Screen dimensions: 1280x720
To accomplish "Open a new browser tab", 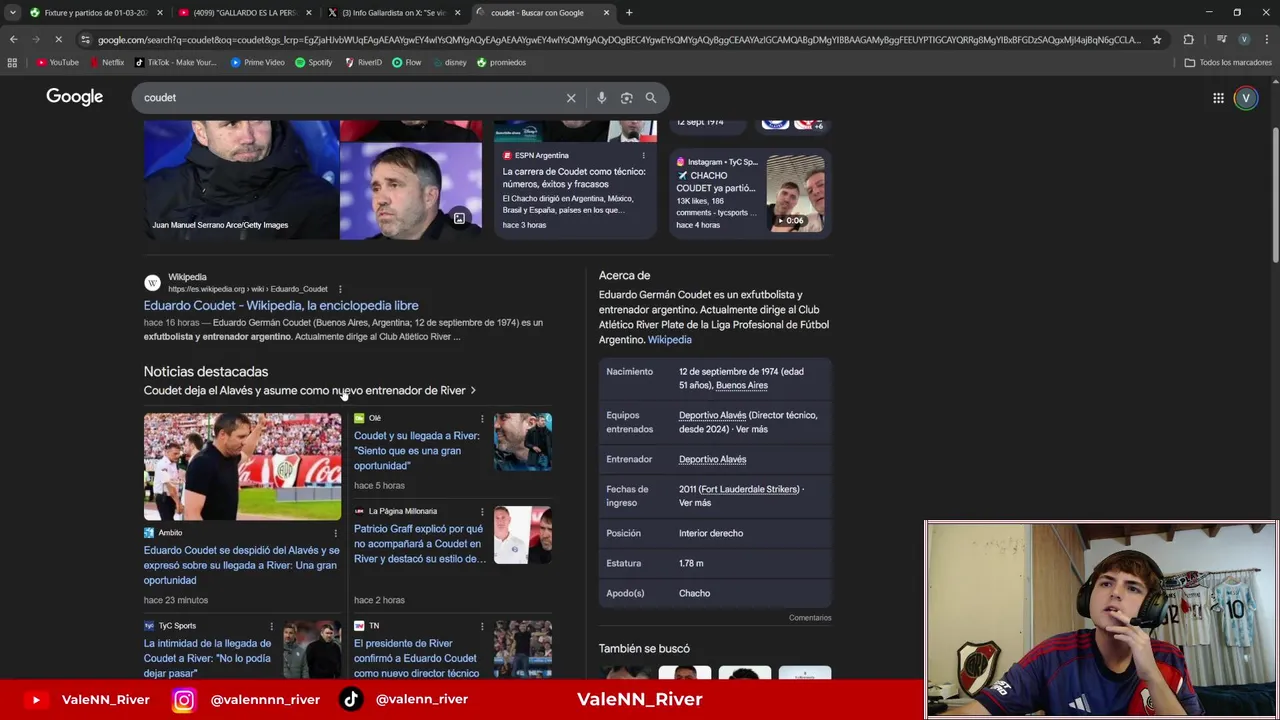I will (x=629, y=13).
